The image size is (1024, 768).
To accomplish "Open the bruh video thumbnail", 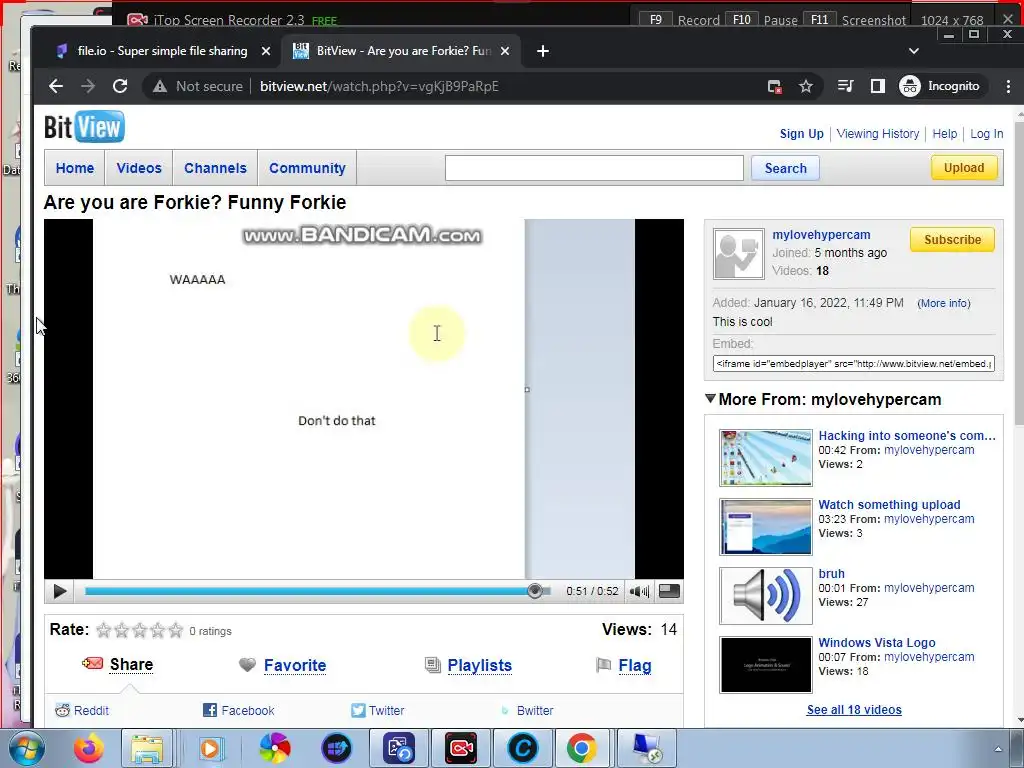I will pyautogui.click(x=765, y=596).
